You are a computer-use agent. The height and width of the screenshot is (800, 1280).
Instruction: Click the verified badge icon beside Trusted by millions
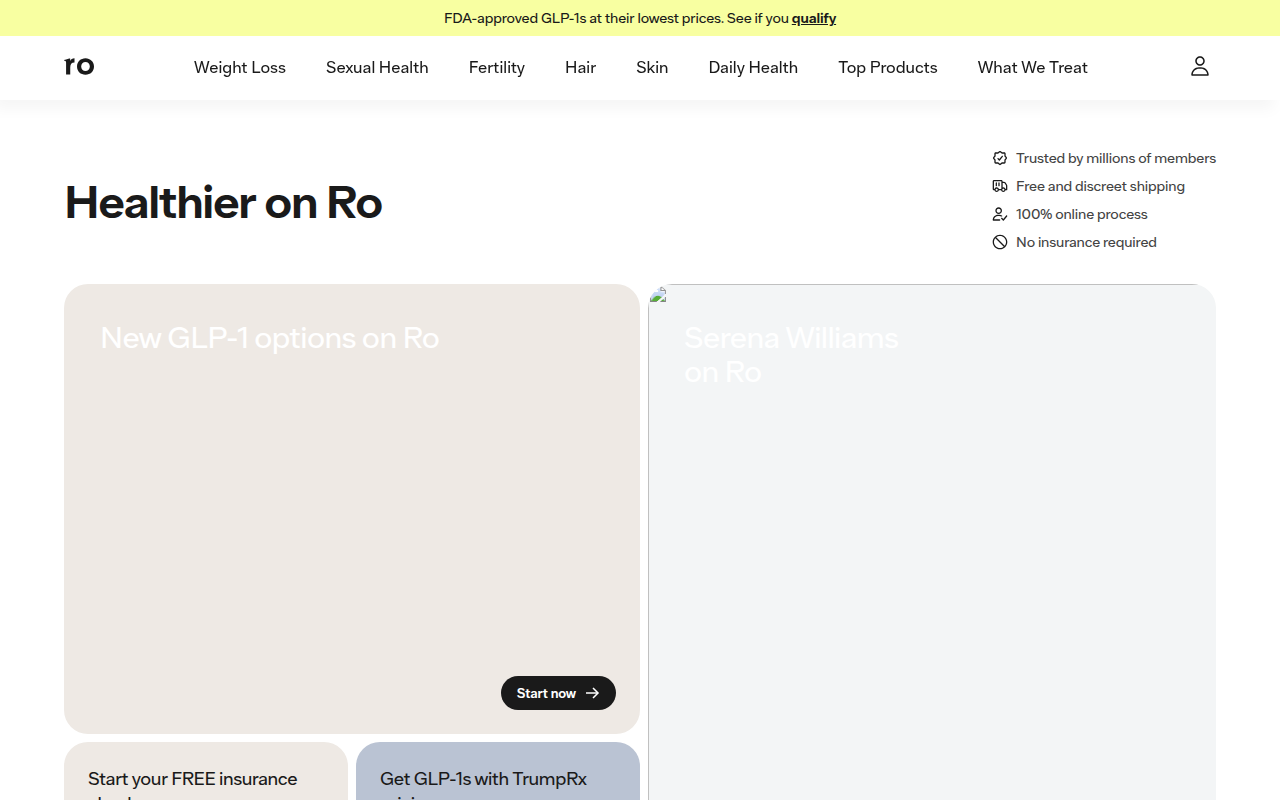click(x=999, y=158)
